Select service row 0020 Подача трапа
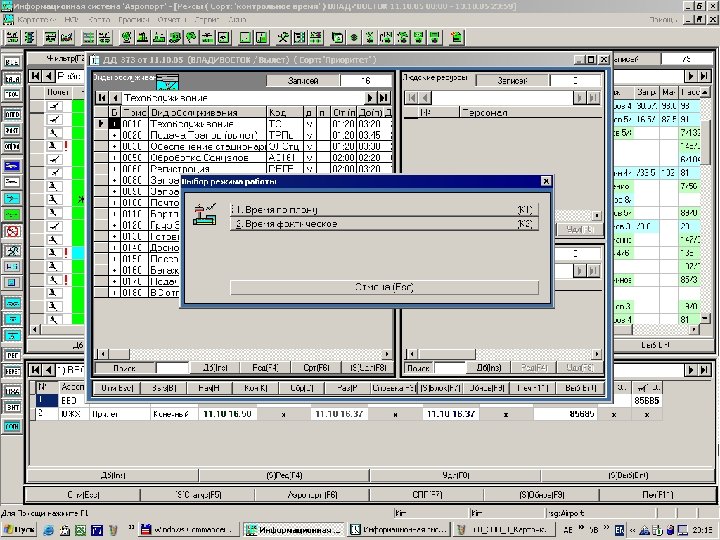 [243, 135]
